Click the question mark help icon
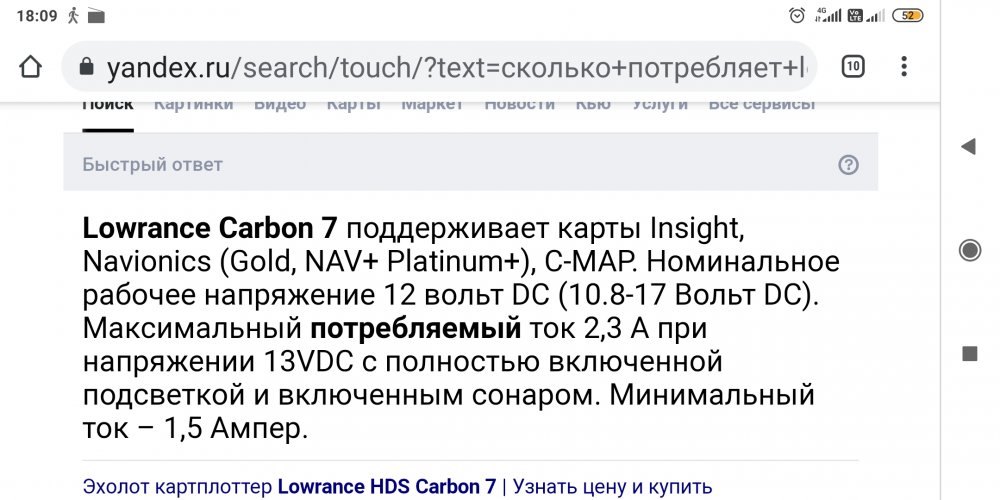Screen dimensions: 1000x500 pyautogui.click(x=848, y=165)
